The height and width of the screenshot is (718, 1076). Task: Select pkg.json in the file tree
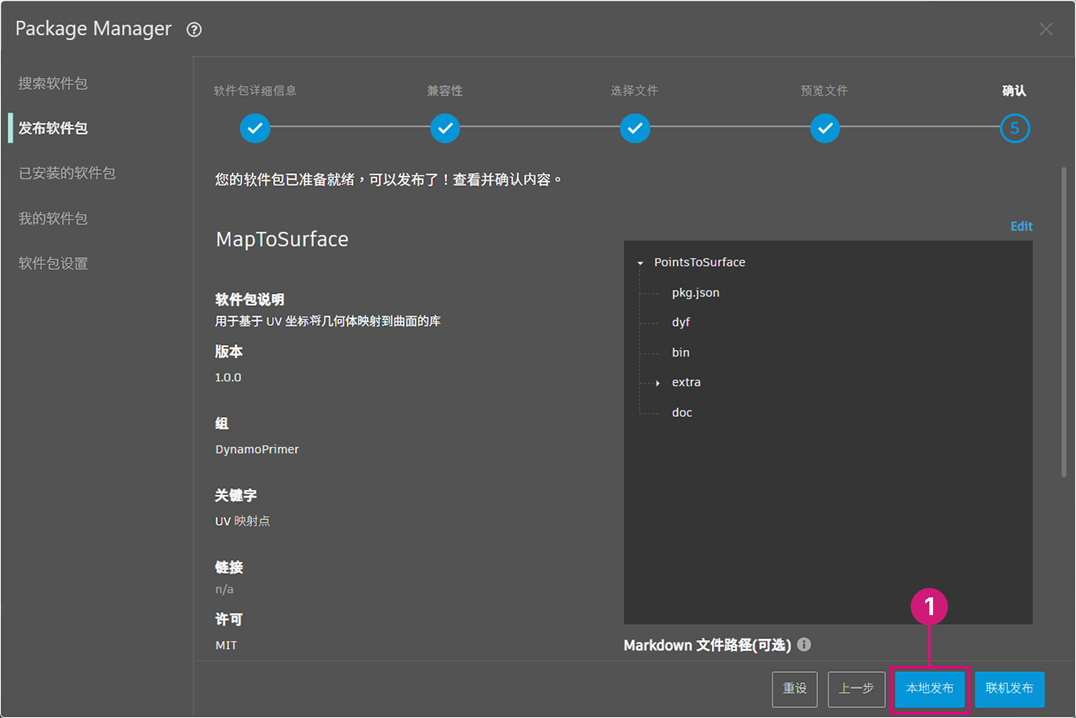click(695, 292)
